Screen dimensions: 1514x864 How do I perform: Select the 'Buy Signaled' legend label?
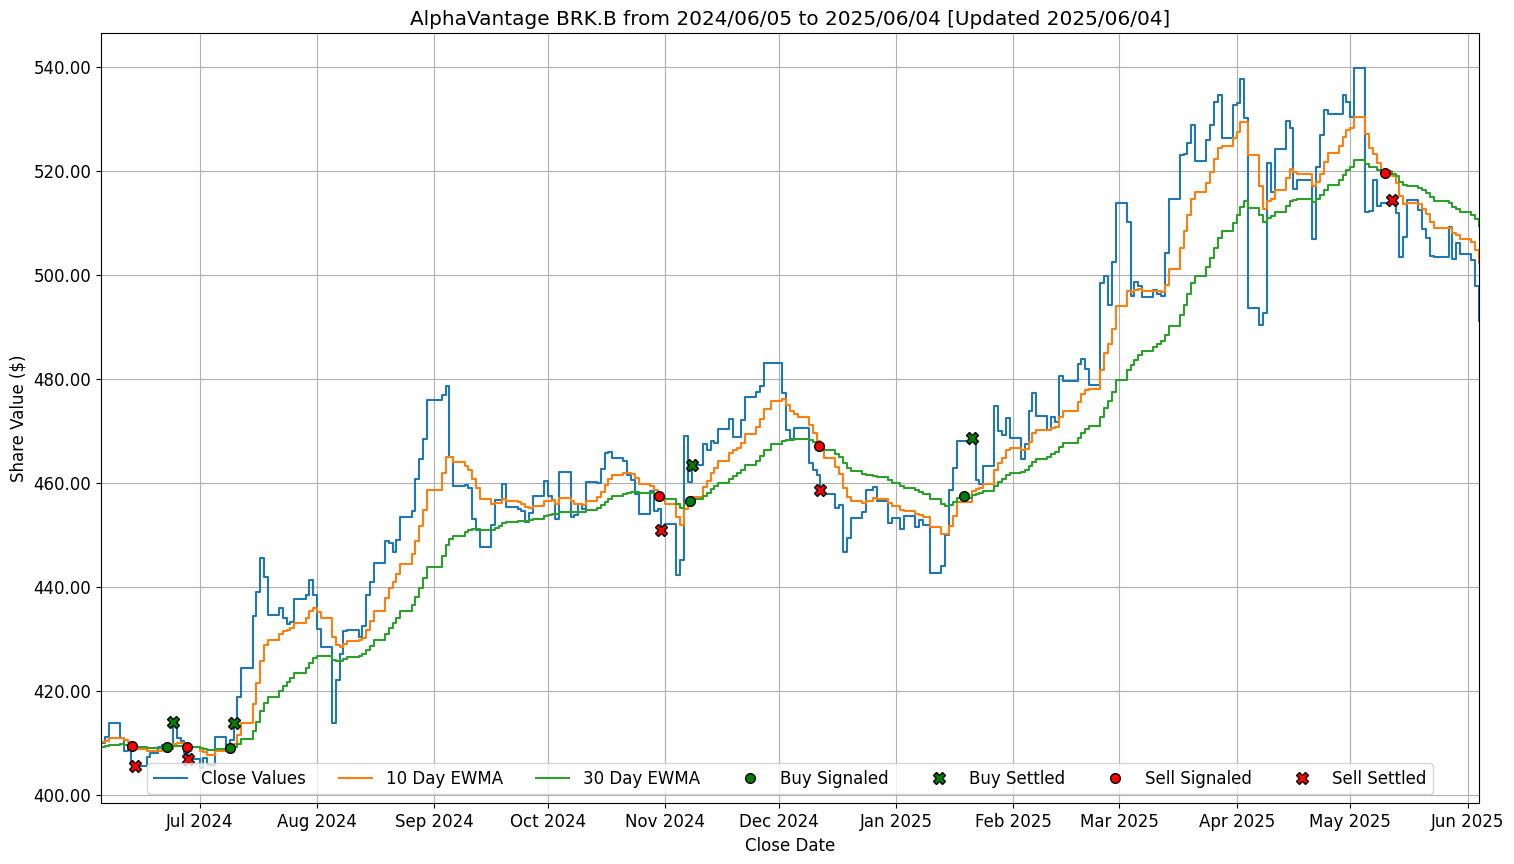click(x=834, y=778)
